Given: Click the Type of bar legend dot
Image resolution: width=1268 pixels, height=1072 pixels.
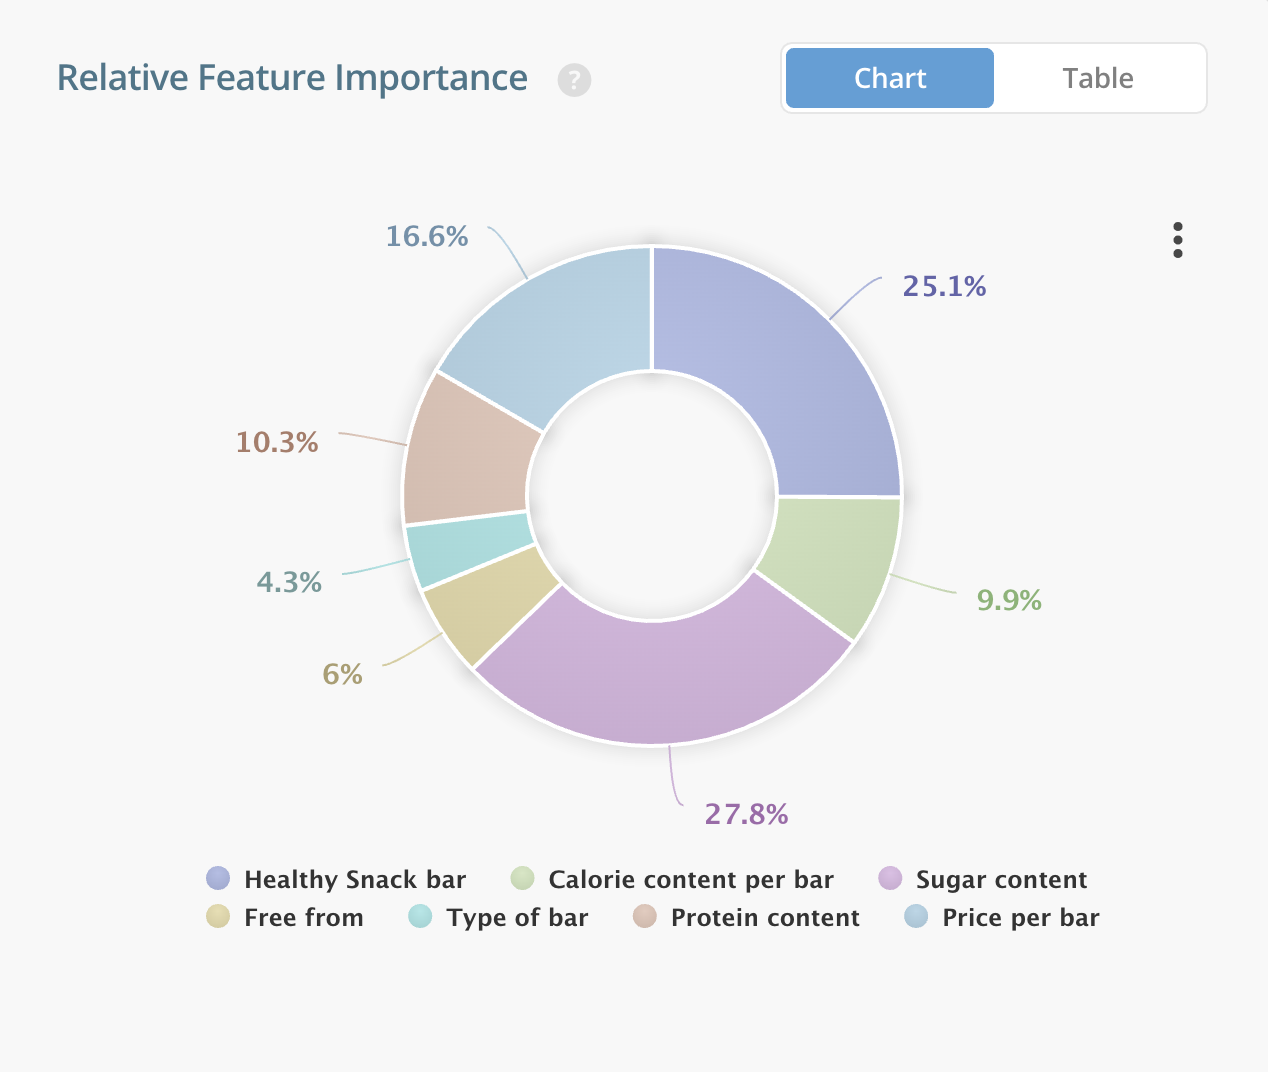Looking at the screenshot, I should [421, 916].
